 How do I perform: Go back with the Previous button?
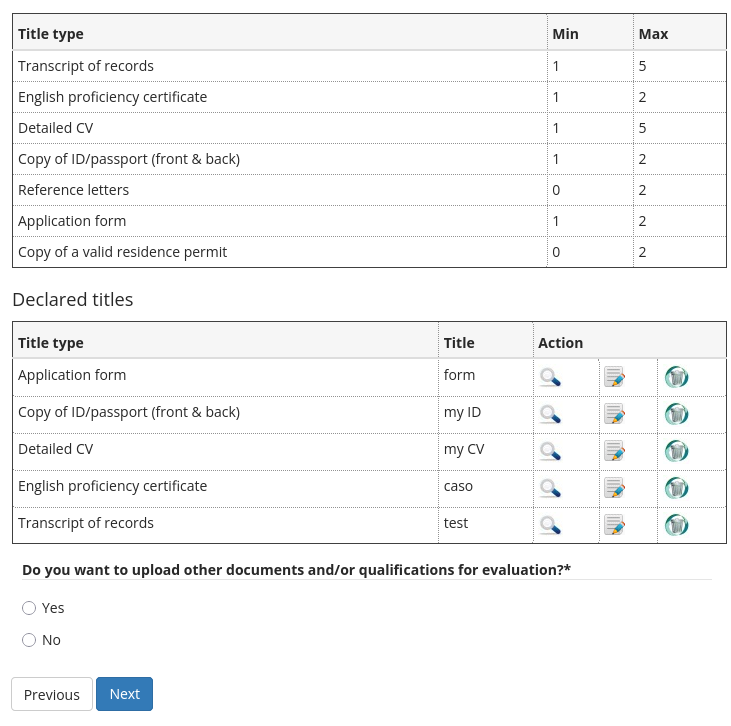[52, 694]
